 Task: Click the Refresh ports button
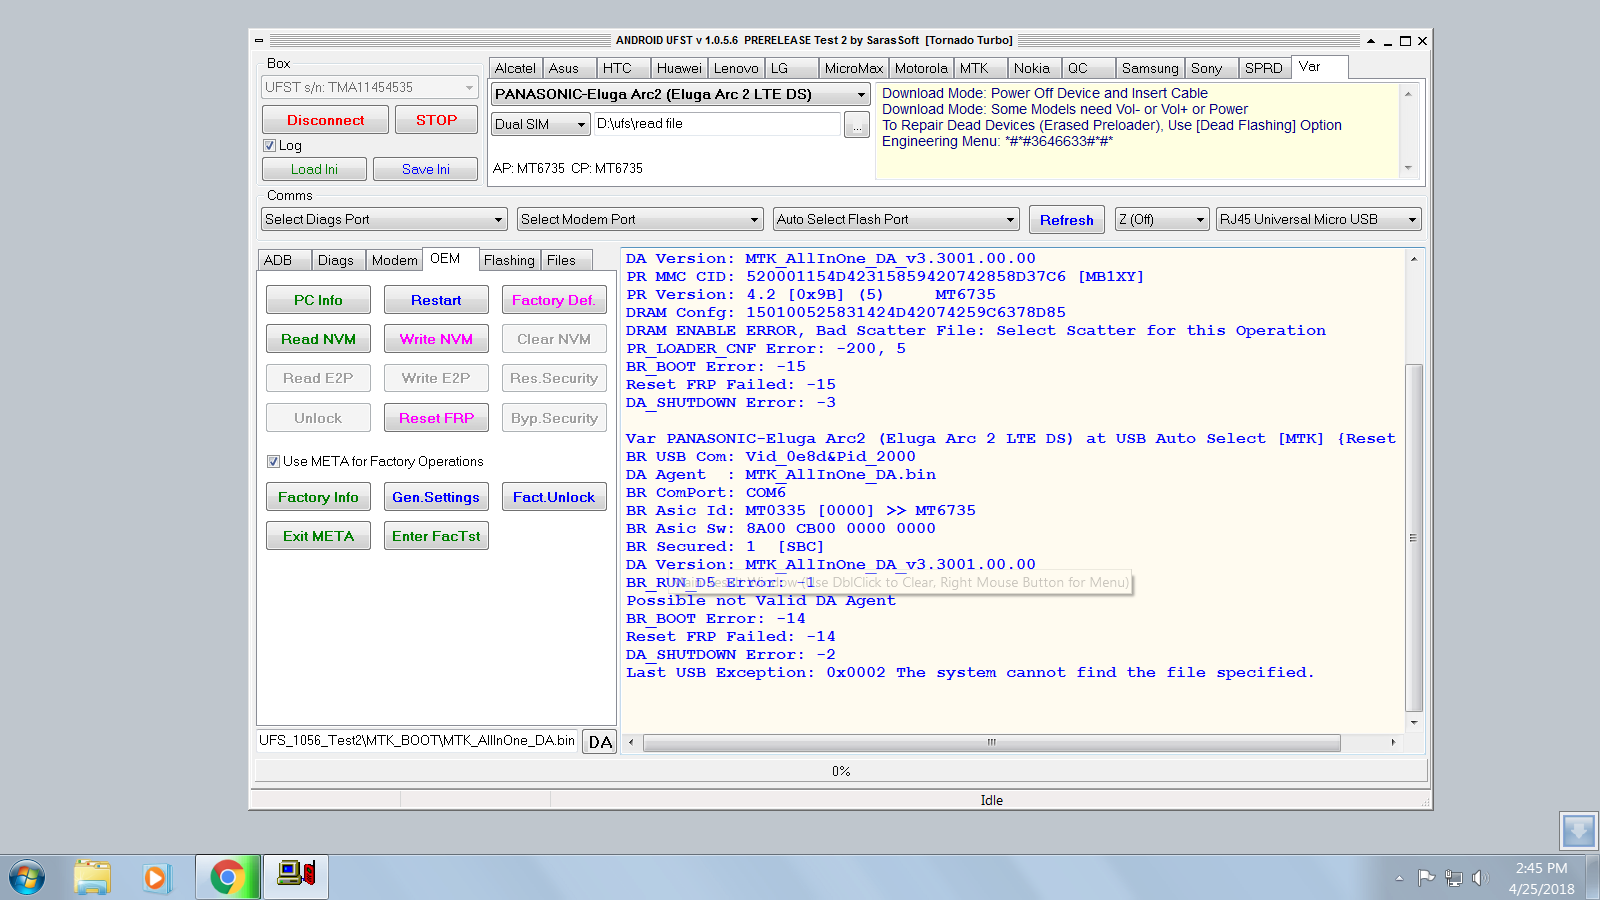pyautogui.click(x=1066, y=220)
